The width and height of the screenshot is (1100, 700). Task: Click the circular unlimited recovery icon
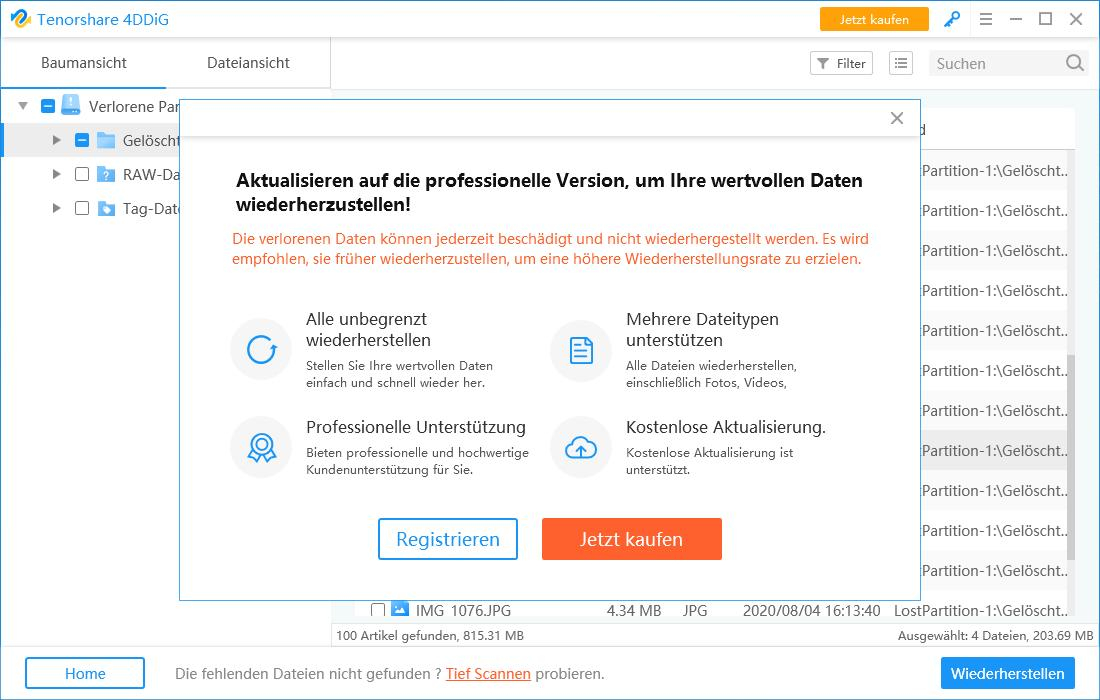[261, 349]
